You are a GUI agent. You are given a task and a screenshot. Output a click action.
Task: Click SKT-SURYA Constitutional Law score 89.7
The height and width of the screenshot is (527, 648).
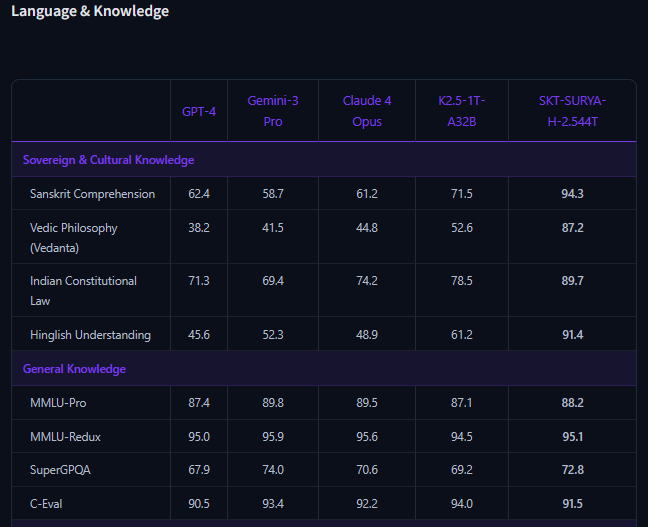tap(572, 281)
